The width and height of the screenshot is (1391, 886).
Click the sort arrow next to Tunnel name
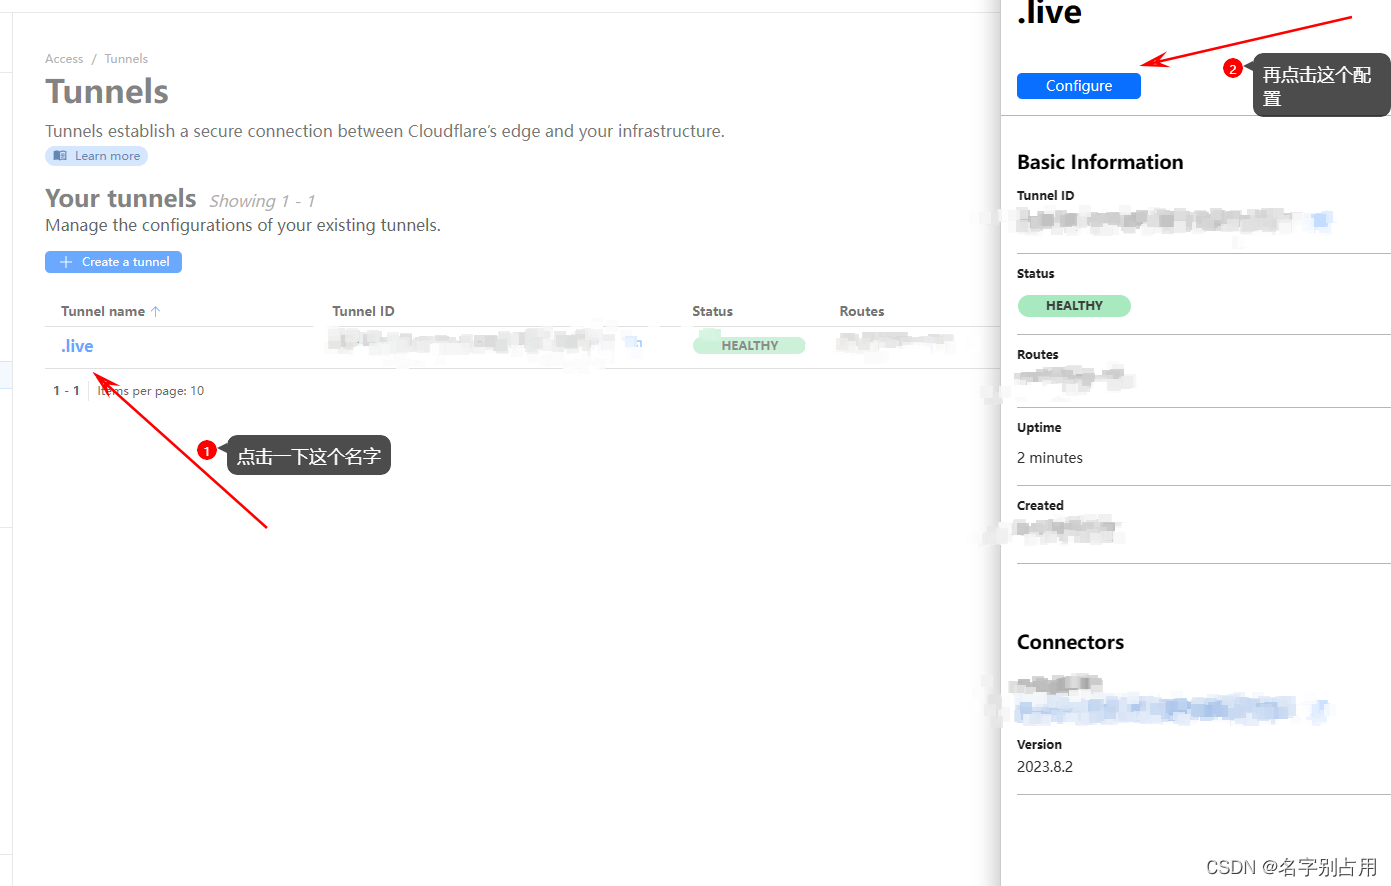pos(155,311)
